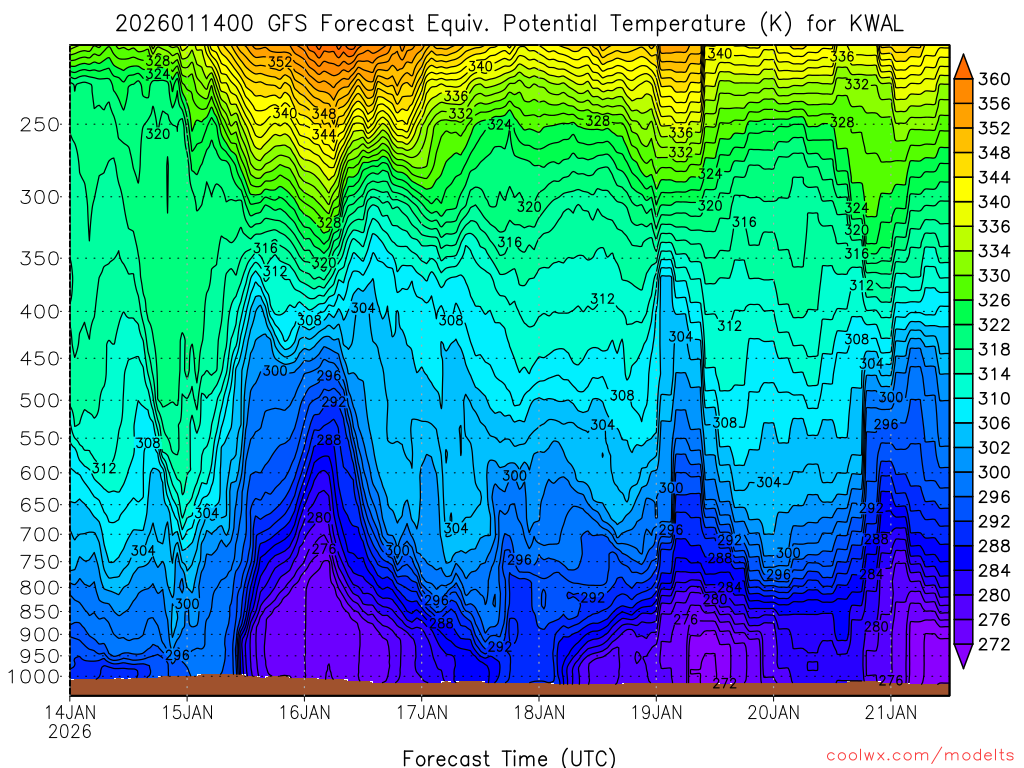Click the 350 pressure level axis label

40,258
